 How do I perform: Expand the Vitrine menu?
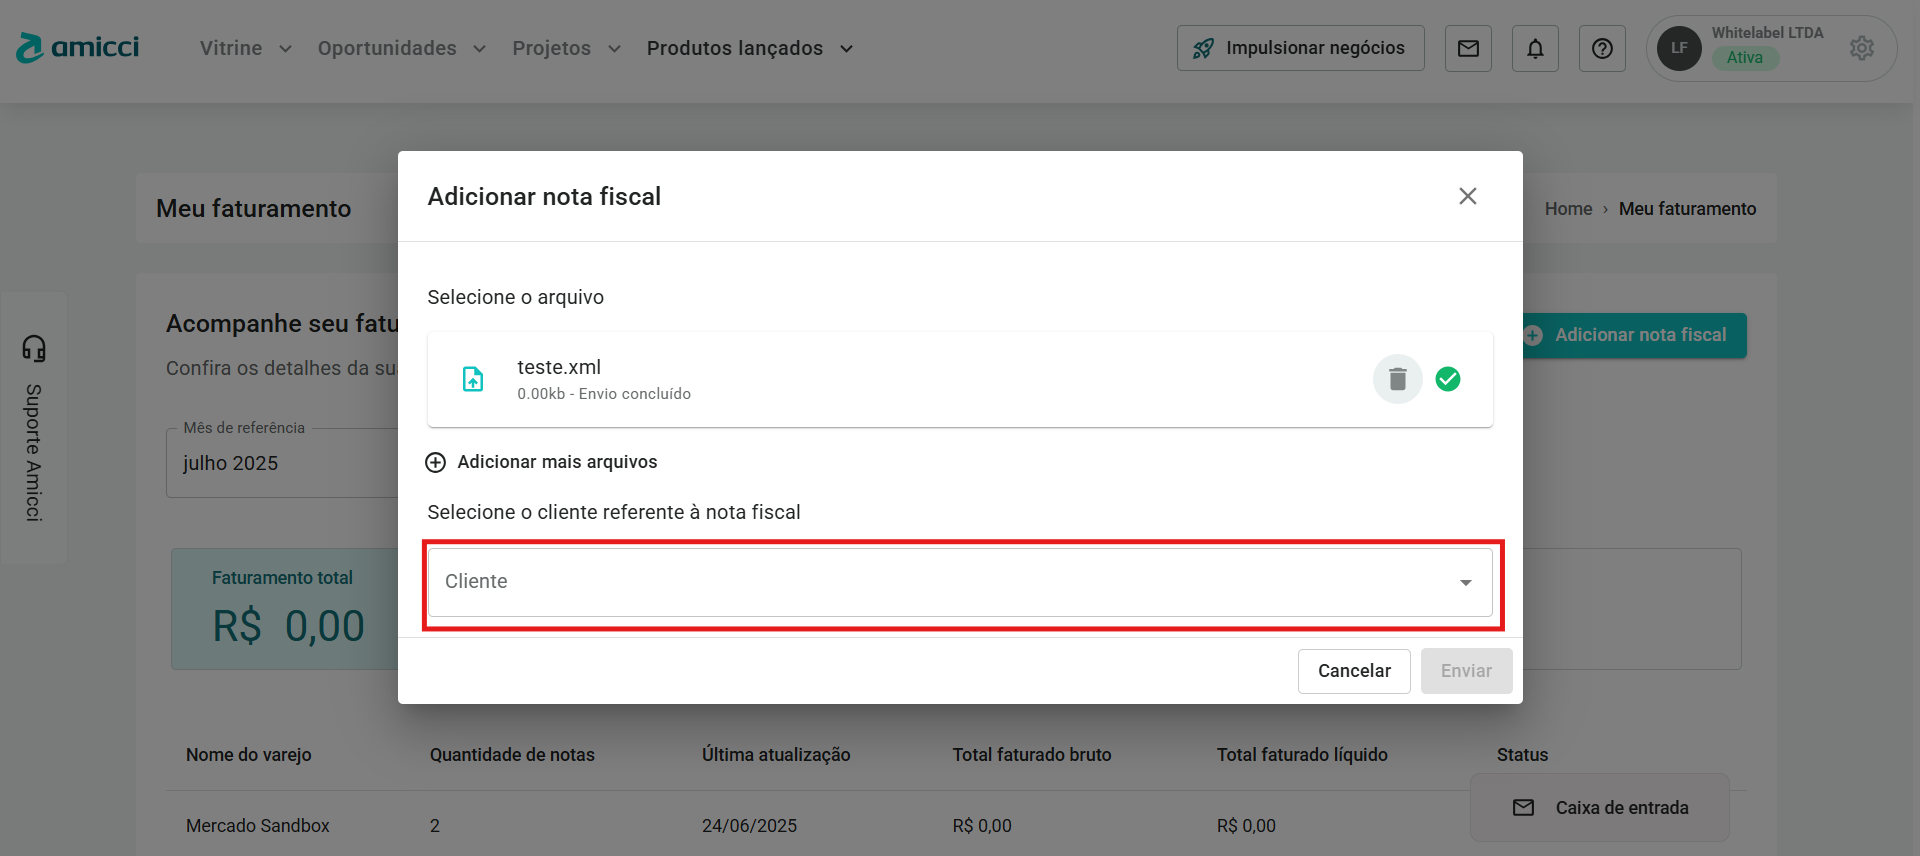[245, 48]
